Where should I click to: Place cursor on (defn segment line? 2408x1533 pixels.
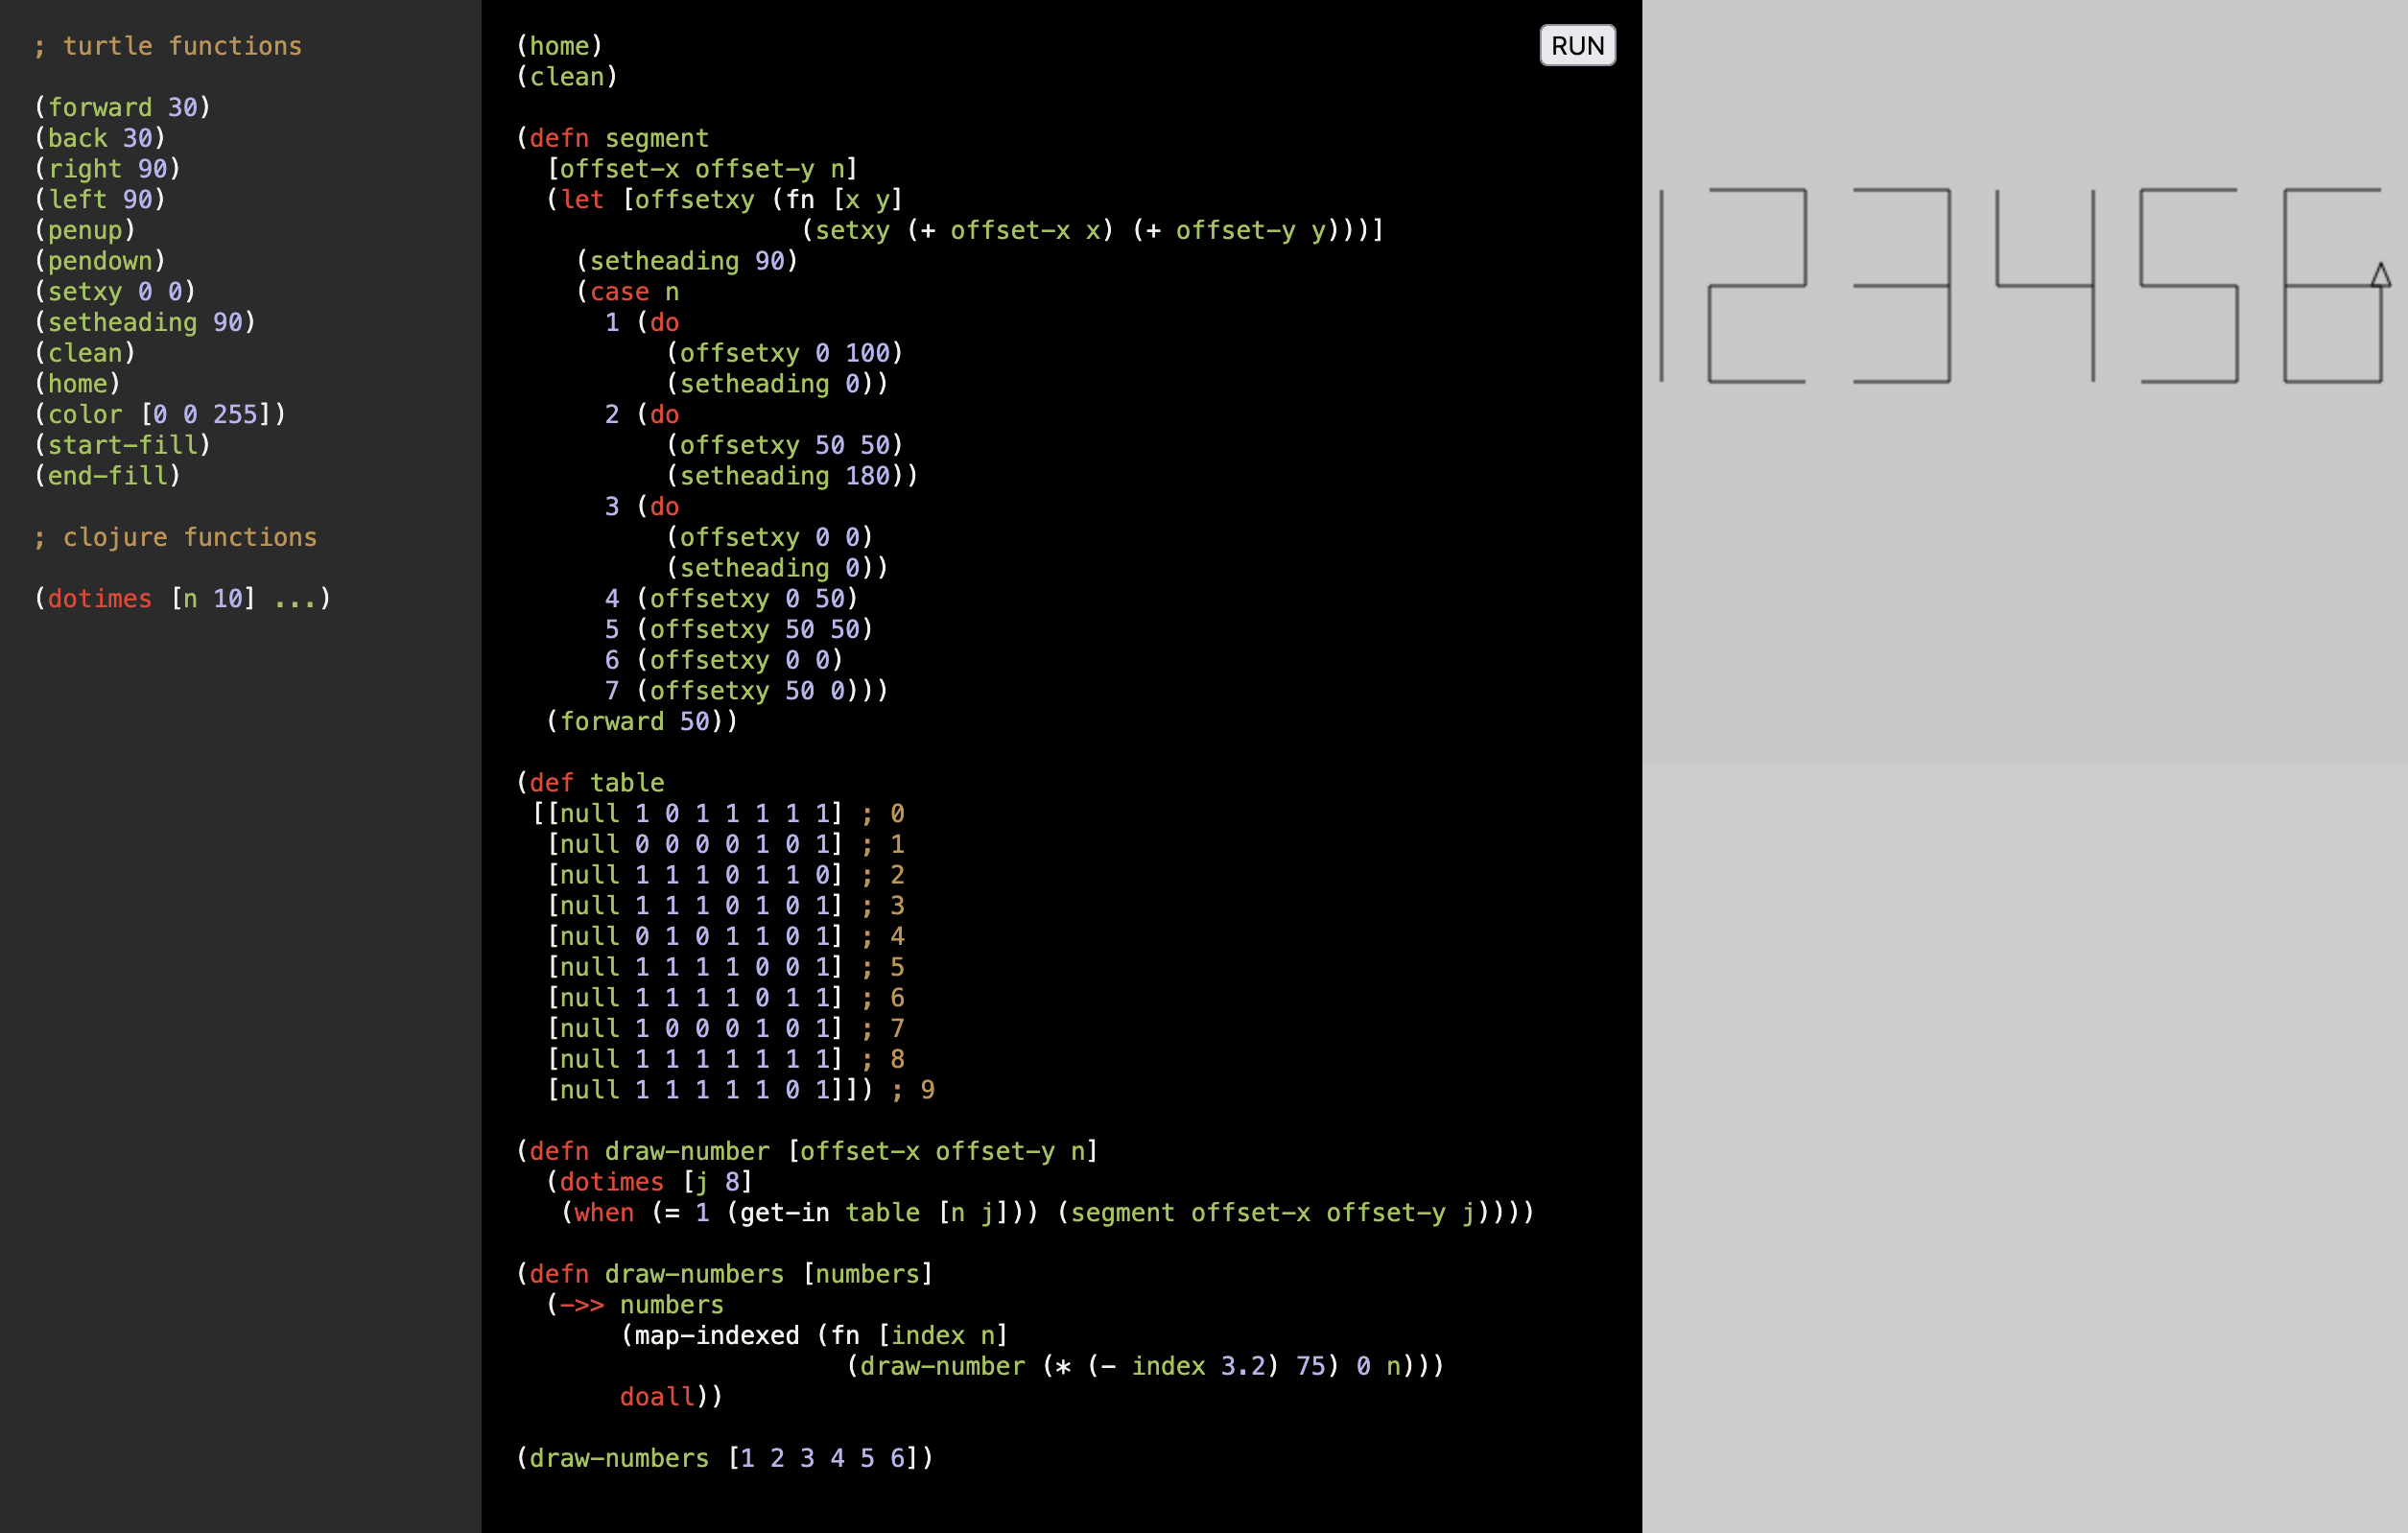point(612,138)
